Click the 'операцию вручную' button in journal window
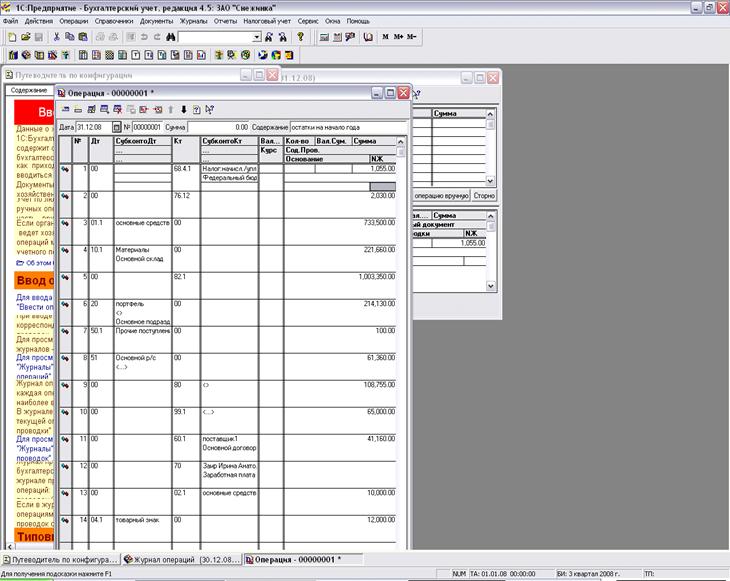The image size is (730, 581). pyautogui.click(x=441, y=196)
